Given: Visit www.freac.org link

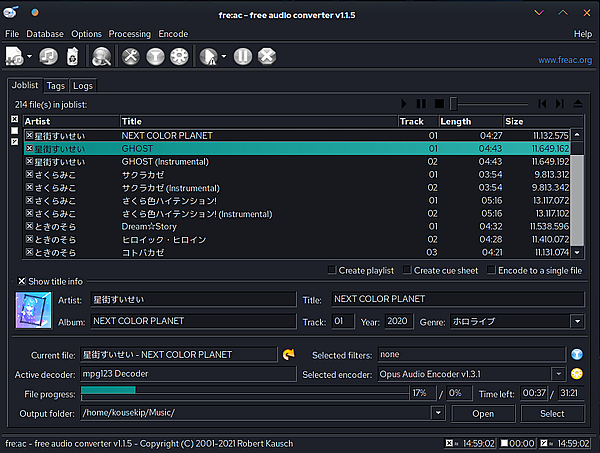Looking at the screenshot, I should click(x=565, y=60).
